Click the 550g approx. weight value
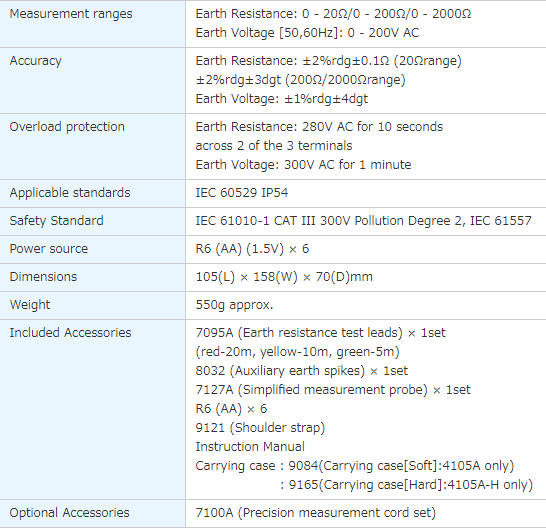Viewport: 546px width, 530px height. tap(234, 305)
